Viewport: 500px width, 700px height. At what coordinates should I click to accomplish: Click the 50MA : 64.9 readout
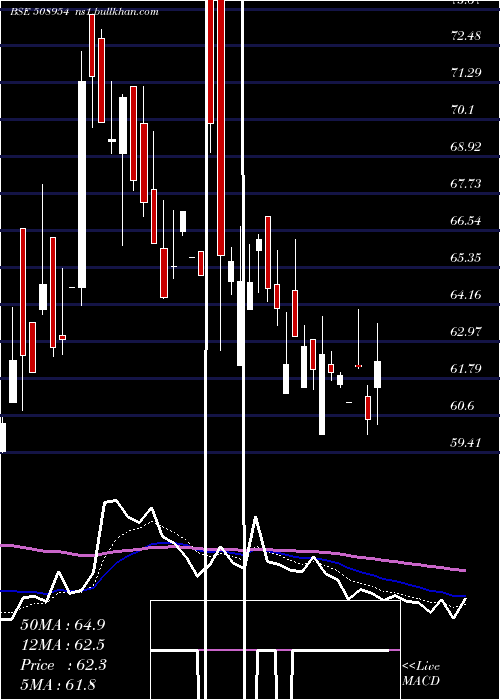[x=63, y=625]
